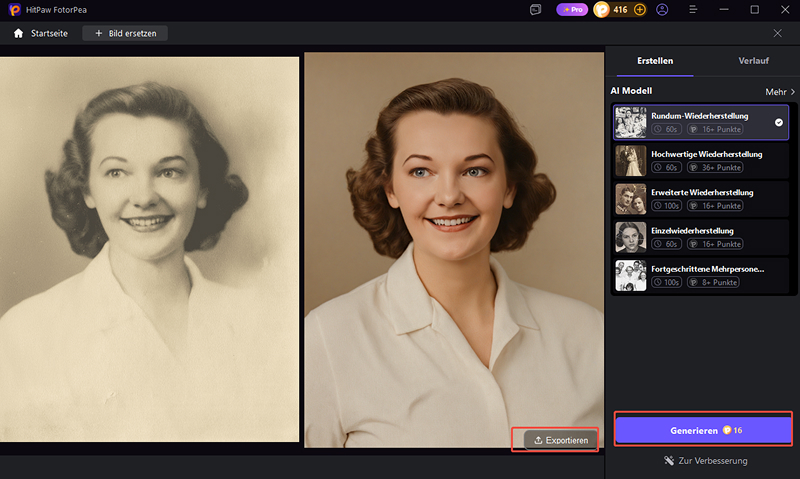The width and height of the screenshot is (800, 479).
Task: Click the HitPaw FotorPea logo icon
Action: [x=14, y=10]
